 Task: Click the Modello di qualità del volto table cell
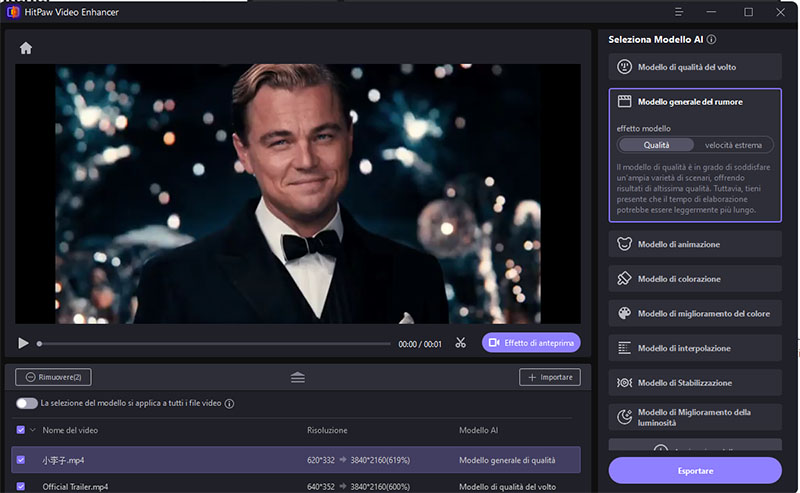(x=508, y=487)
